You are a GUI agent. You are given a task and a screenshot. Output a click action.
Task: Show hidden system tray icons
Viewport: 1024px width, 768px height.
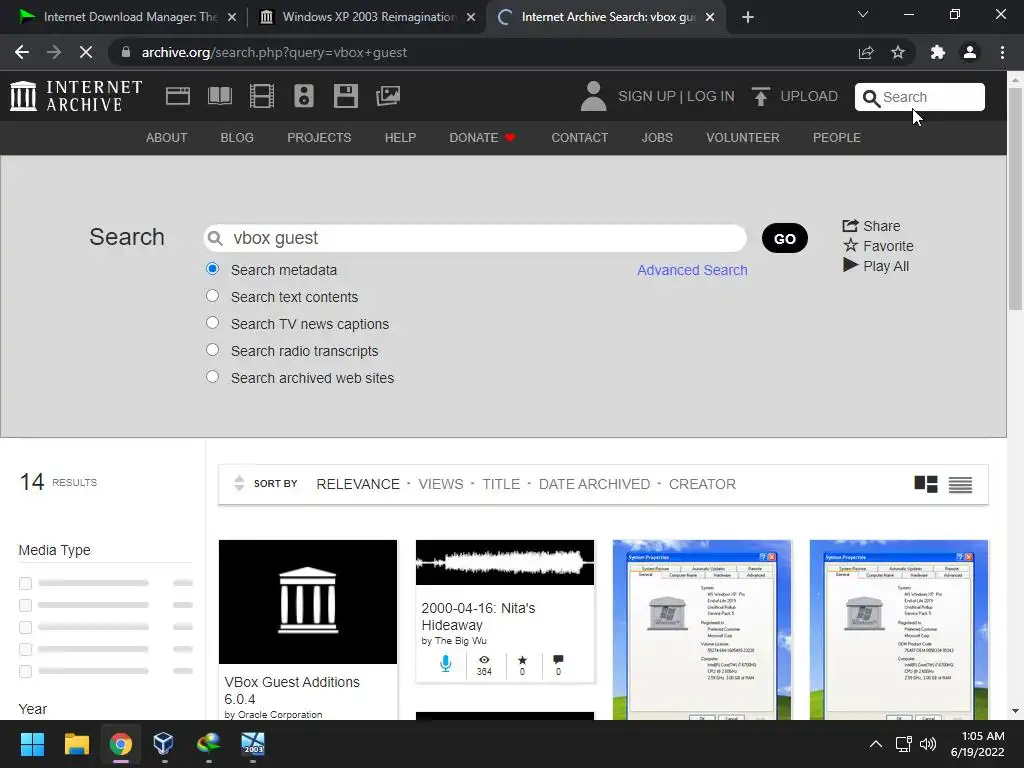pyautogui.click(x=876, y=744)
